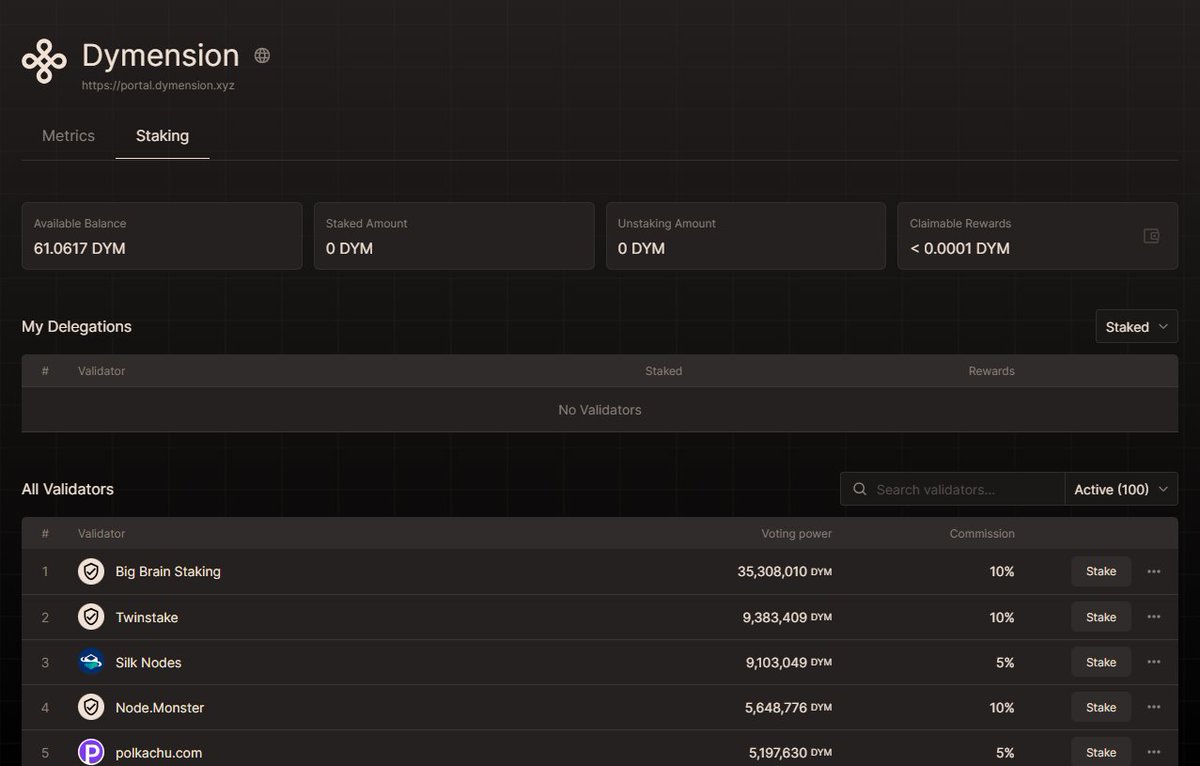Click the Staked column header in My Delegations
The width and height of the screenshot is (1200, 766).
pos(664,371)
